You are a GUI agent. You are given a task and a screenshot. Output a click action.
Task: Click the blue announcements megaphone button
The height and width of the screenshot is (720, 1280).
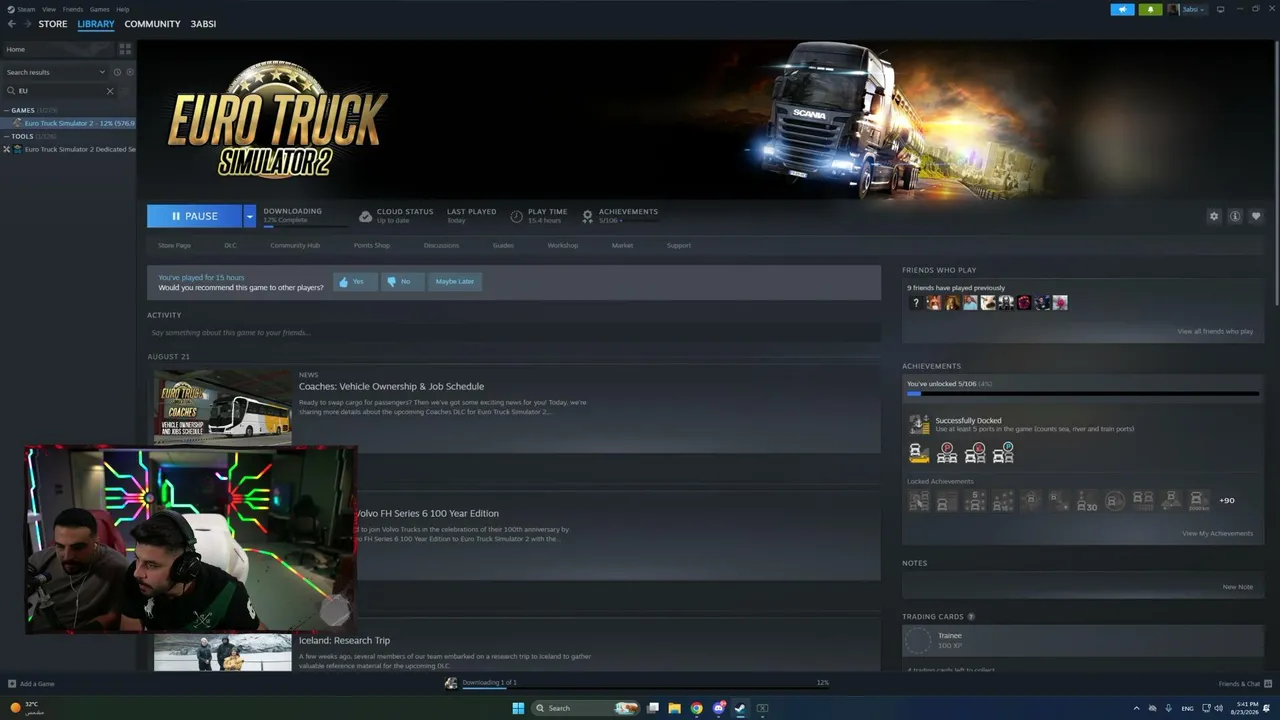tap(1122, 10)
